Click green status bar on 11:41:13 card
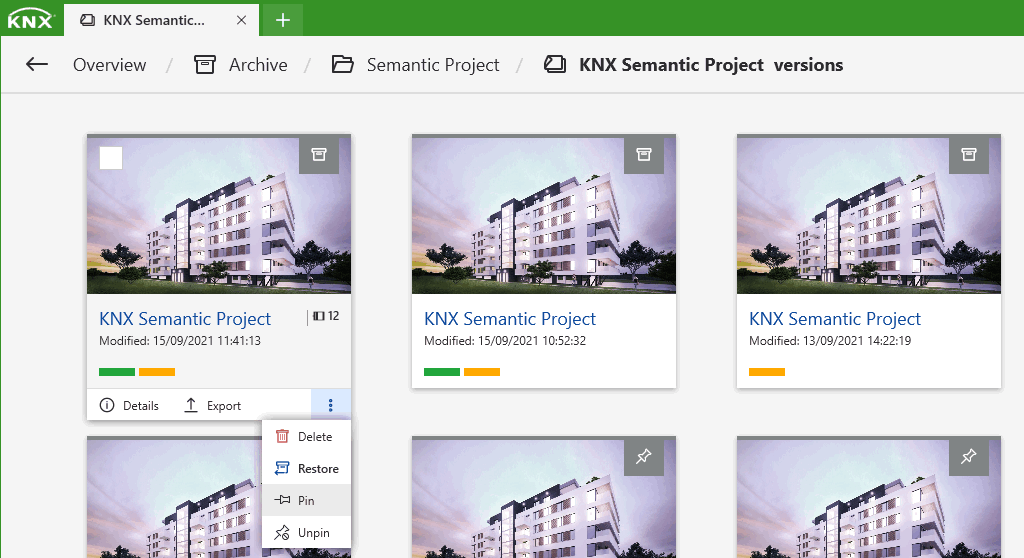1024x558 pixels. pyautogui.click(x=117, y=372)
